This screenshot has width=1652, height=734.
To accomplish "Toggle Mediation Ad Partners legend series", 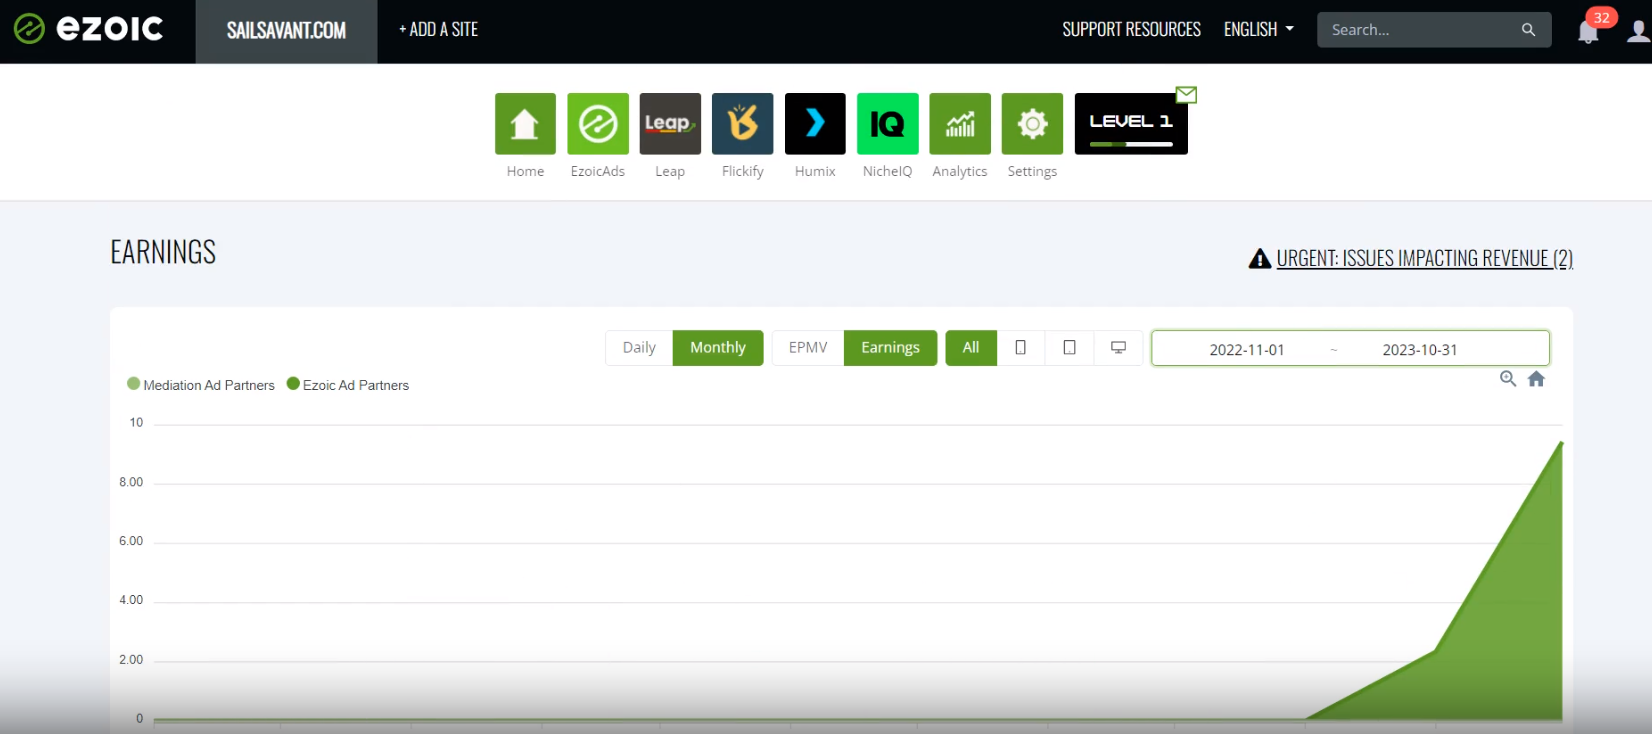I will coord(201,385).
